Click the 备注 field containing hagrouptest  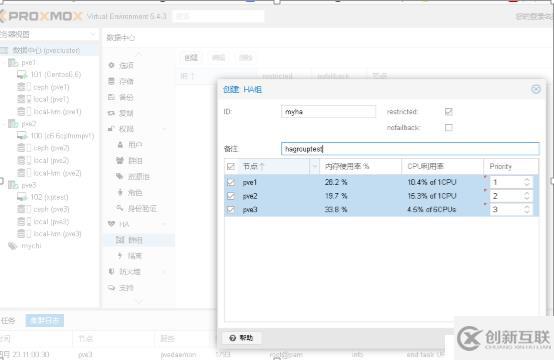pyautogui.click(x=410, y=149)
